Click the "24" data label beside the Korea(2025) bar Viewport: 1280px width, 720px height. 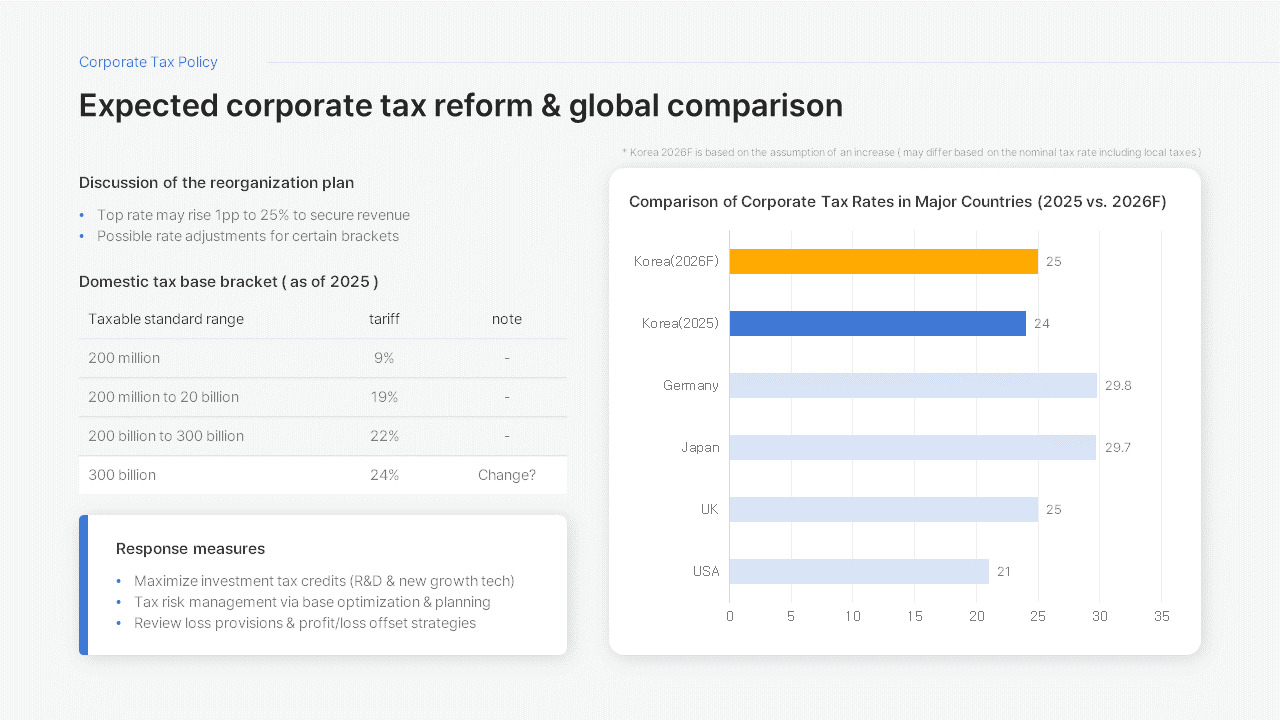tap(1042, 323)
